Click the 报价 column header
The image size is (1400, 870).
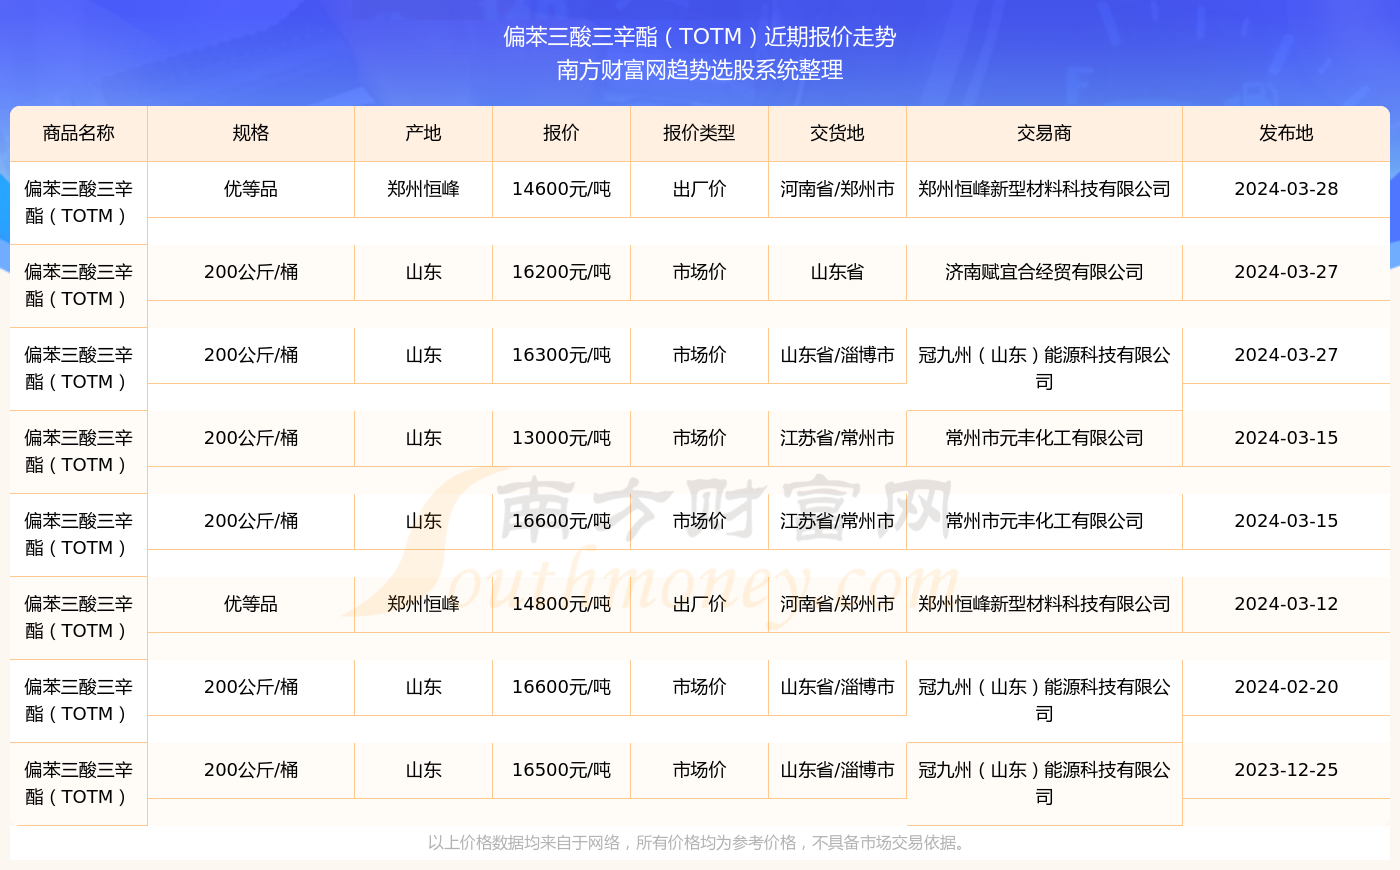coord(561,134)
